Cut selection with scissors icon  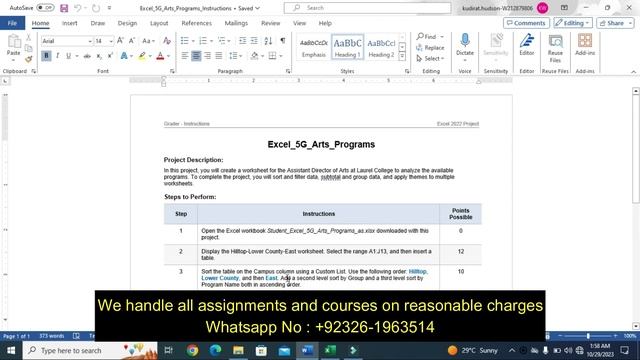29,38
